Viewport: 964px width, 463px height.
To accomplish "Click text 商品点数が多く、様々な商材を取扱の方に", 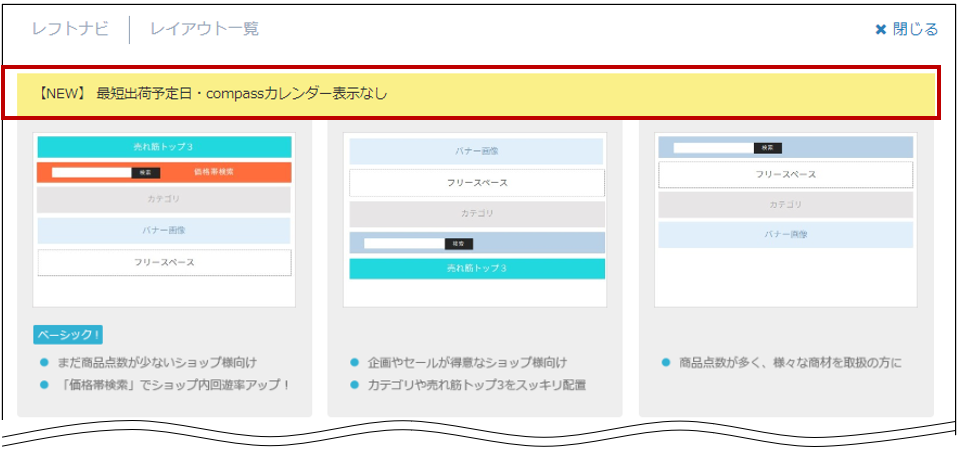I will point(790,362).
